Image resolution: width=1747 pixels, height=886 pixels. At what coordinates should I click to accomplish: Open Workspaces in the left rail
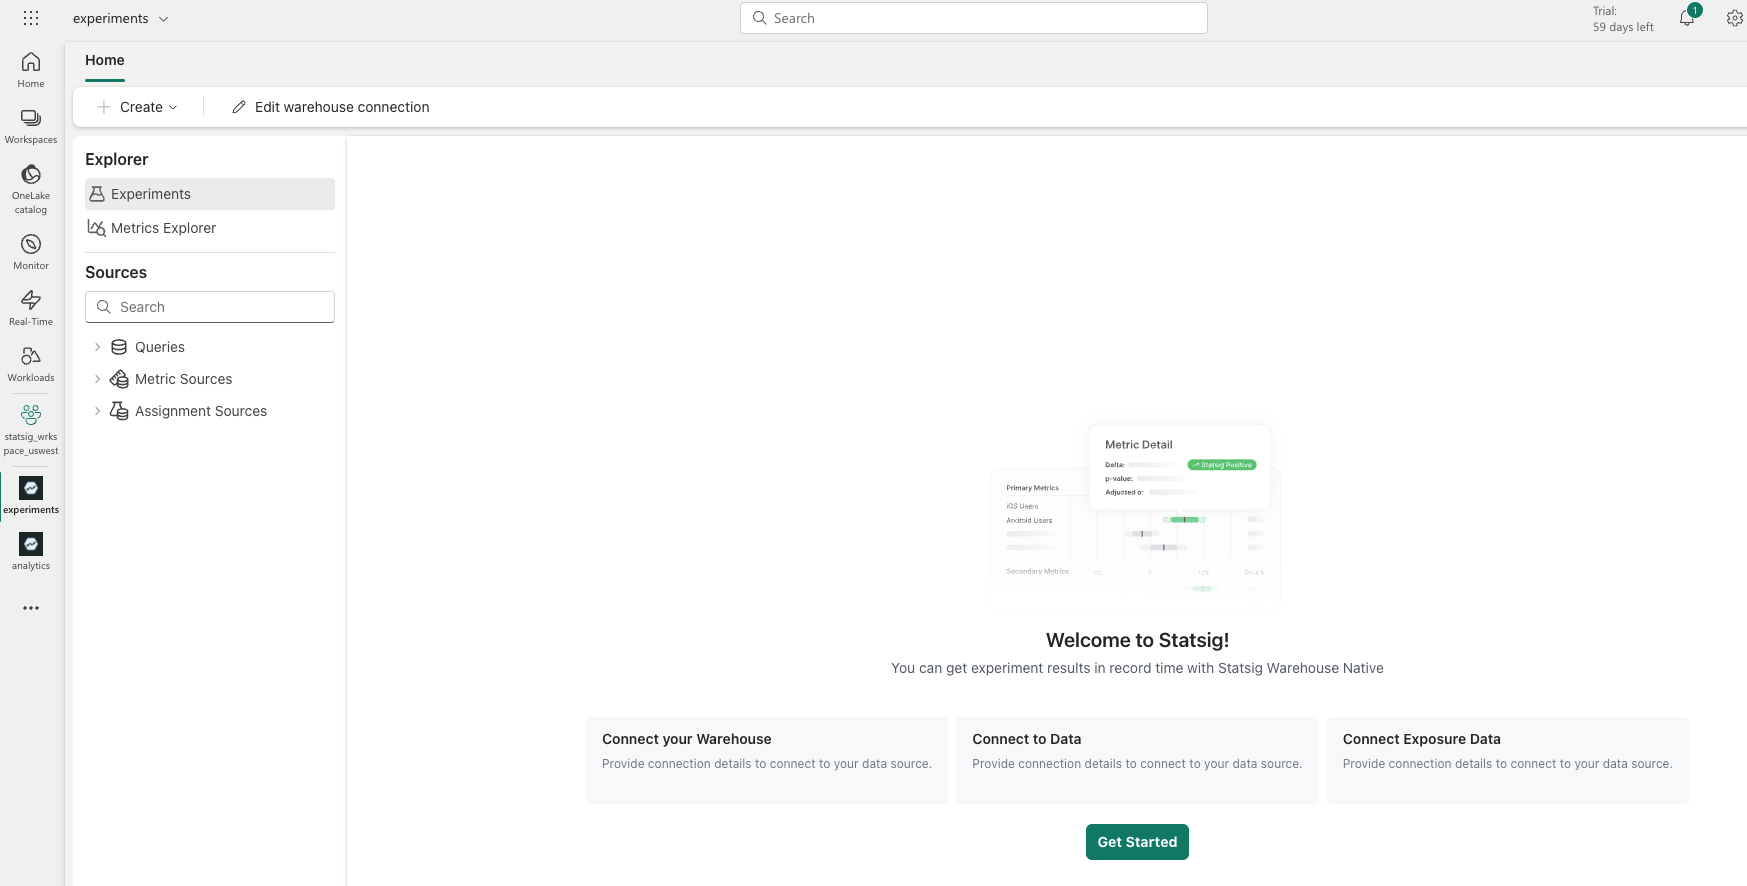pyautogui.click(x=31, y=126)
